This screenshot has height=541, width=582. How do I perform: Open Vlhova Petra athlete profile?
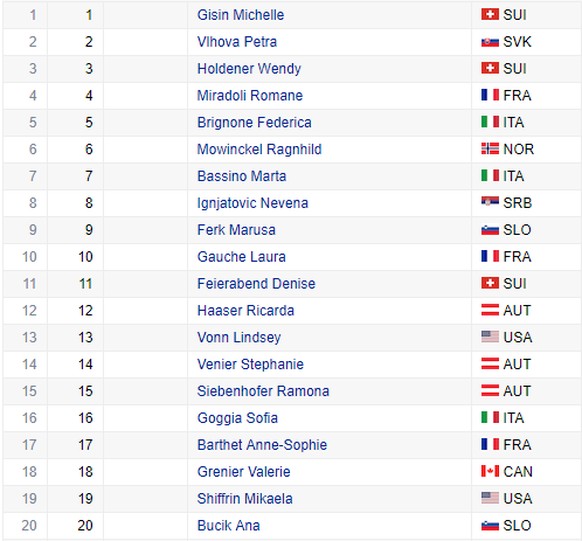pos(237,42)
